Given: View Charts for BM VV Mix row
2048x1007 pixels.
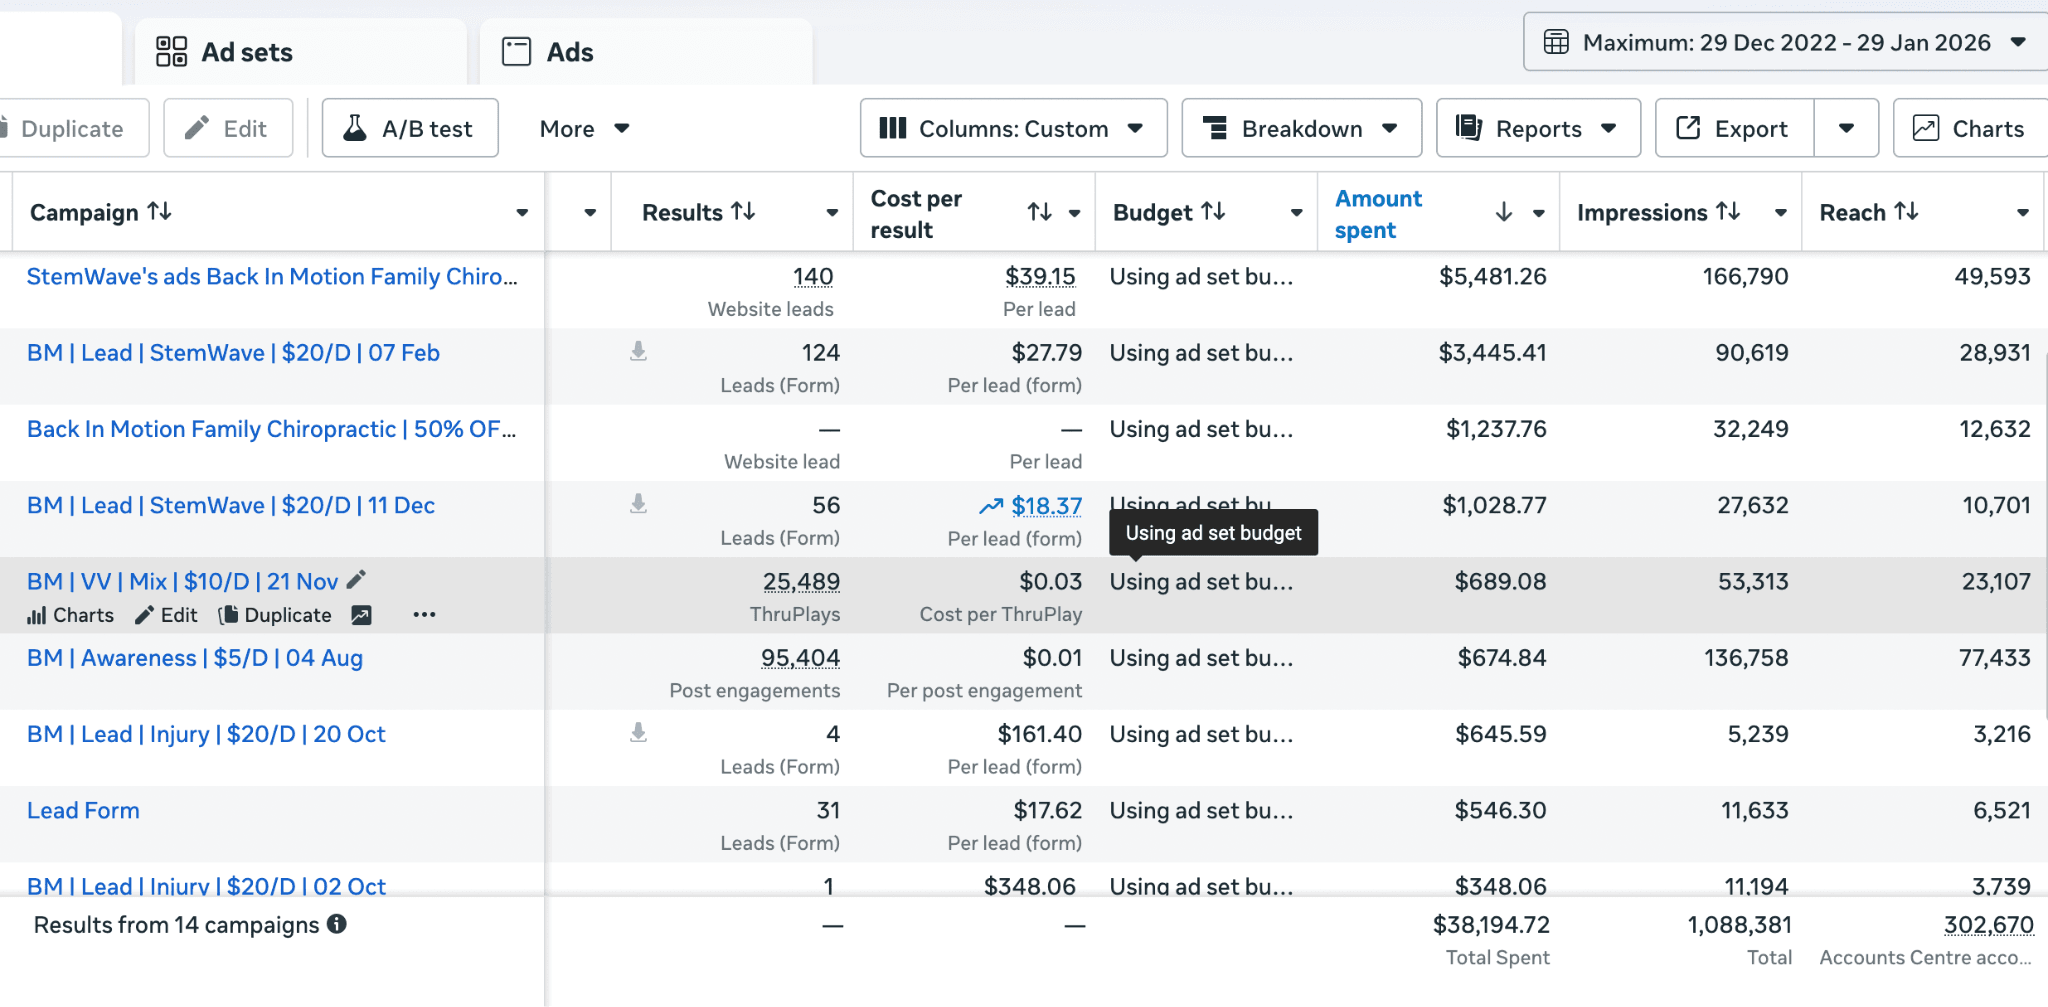Looking at the screenshot, I should tap(70, 615).
